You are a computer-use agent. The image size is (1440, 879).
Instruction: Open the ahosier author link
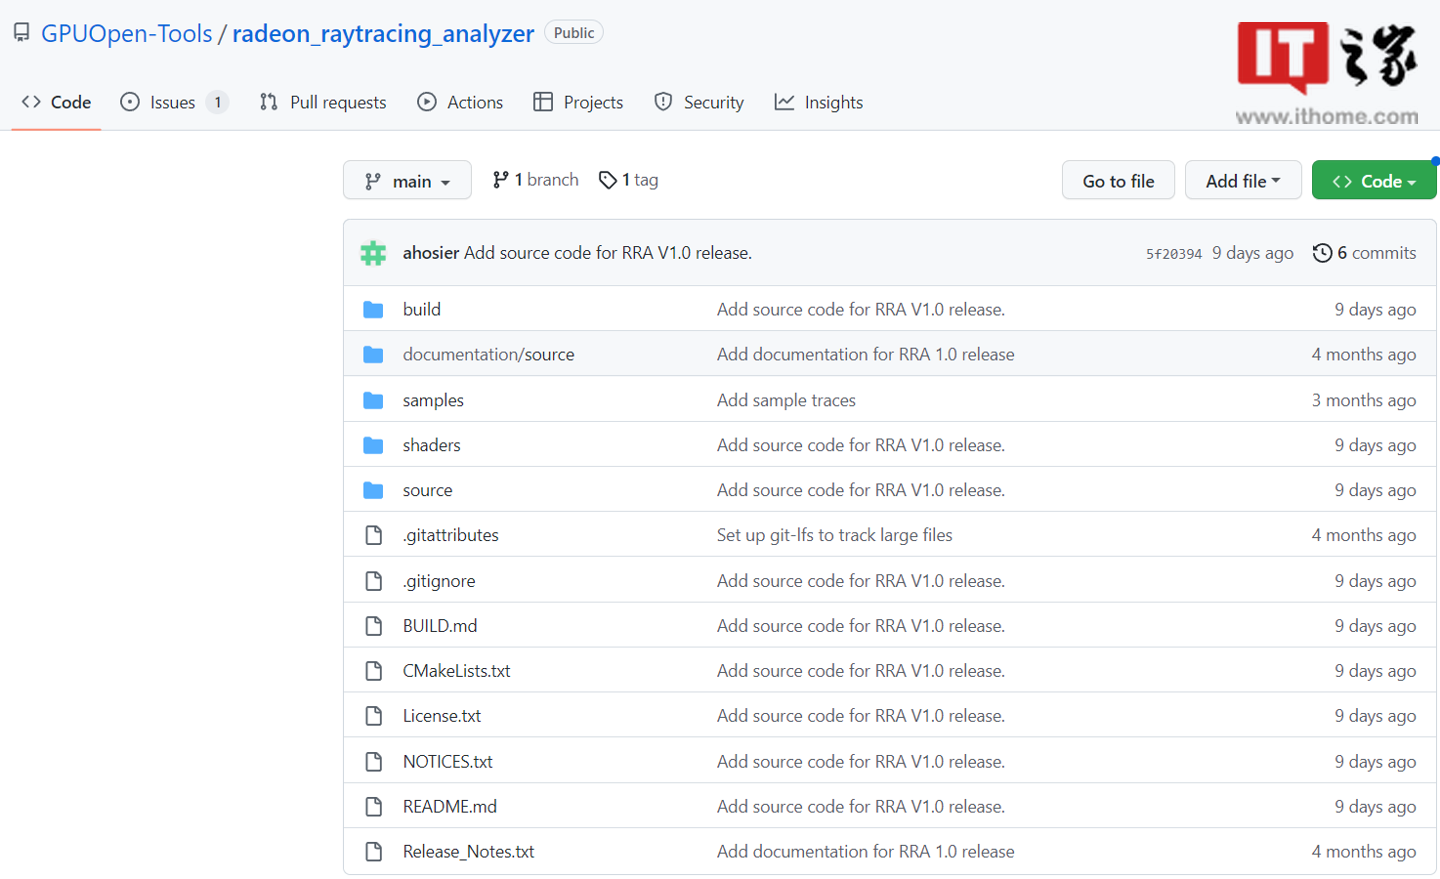(x=431, y=253)
